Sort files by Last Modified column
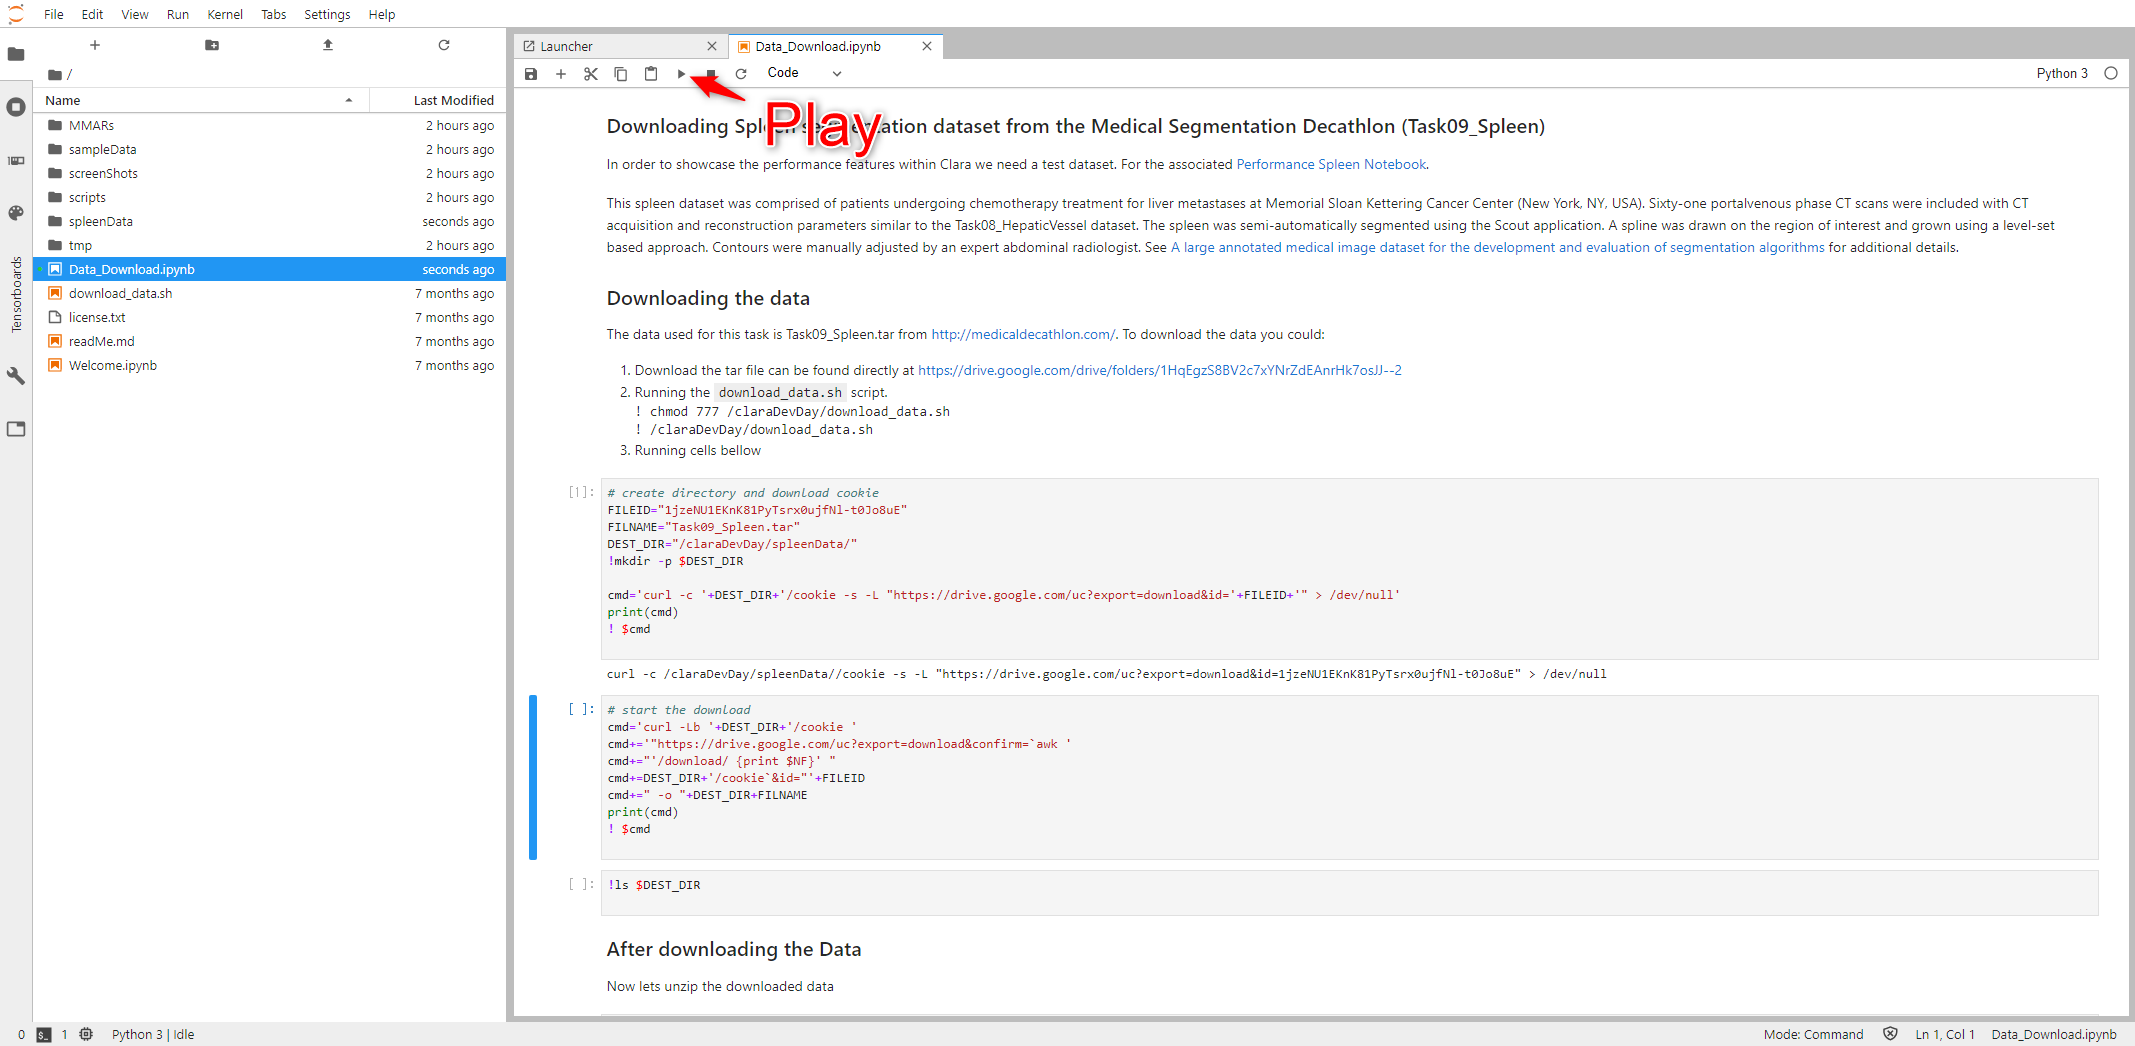Image resolution: width=2135 pixels, height=1046 pixels. click(437, 100)
